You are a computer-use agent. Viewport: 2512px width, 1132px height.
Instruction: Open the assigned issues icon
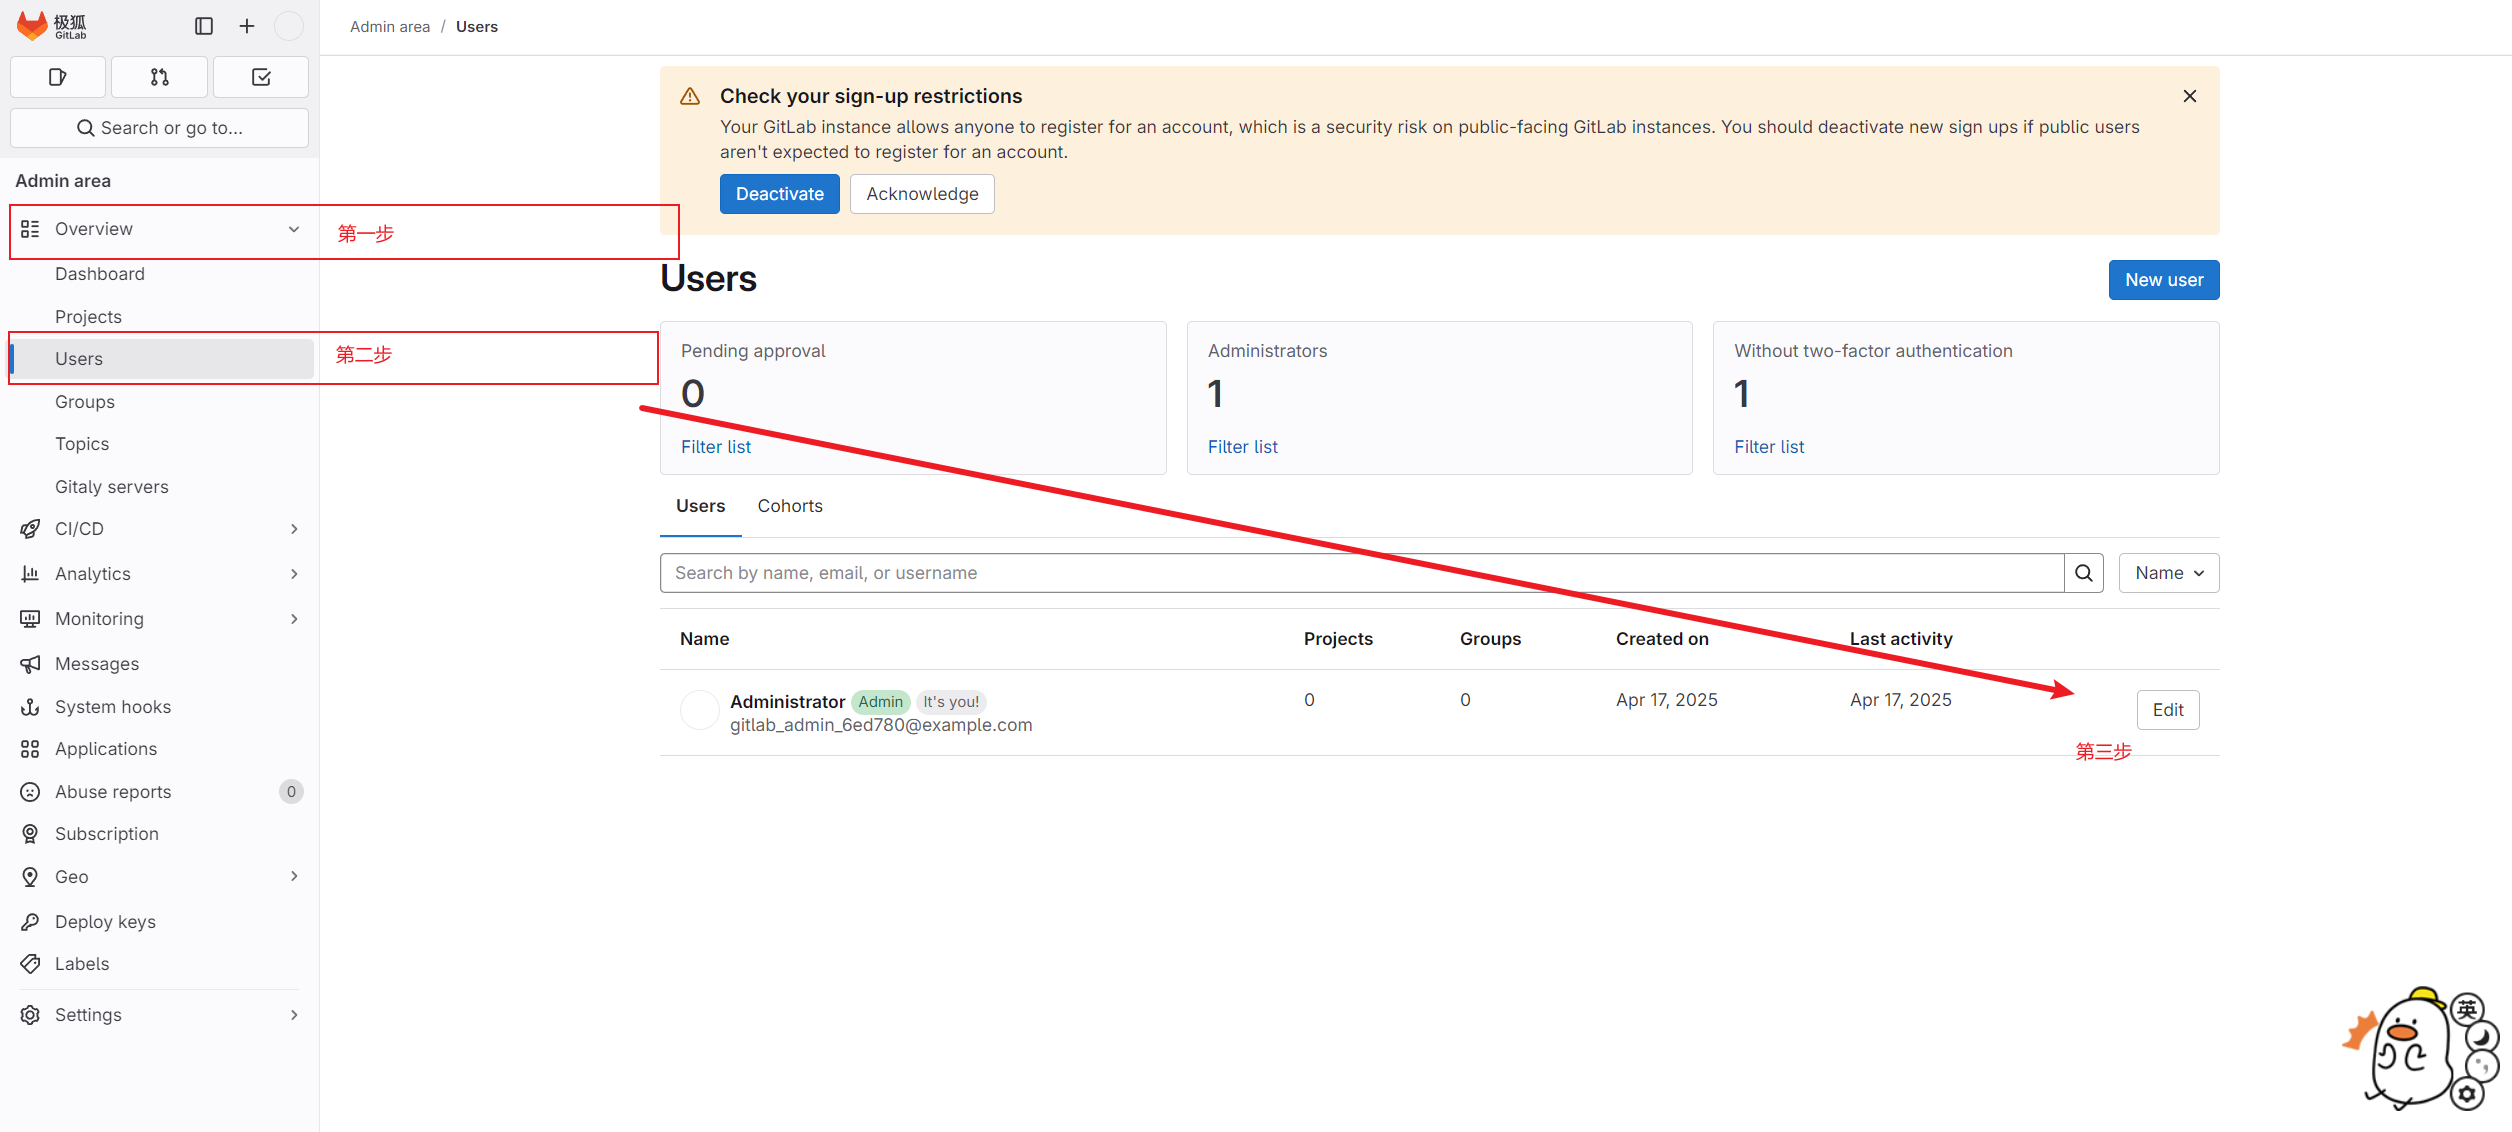click(58, 77)
